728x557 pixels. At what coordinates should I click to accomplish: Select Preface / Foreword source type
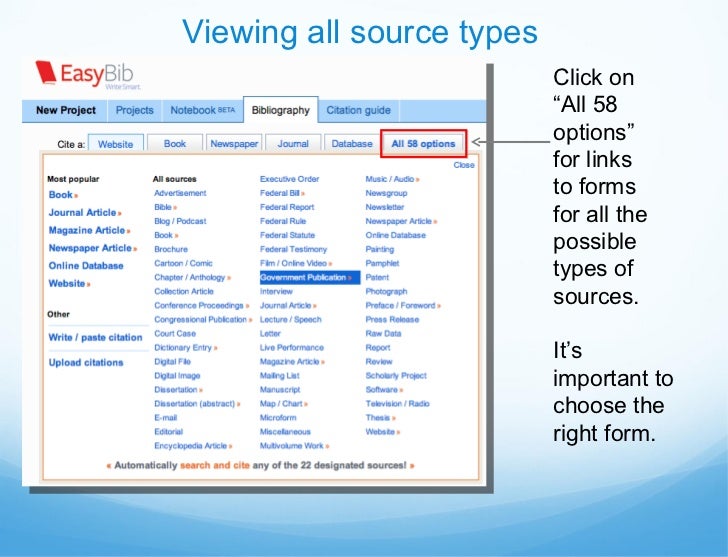click(x=403, y=305)
